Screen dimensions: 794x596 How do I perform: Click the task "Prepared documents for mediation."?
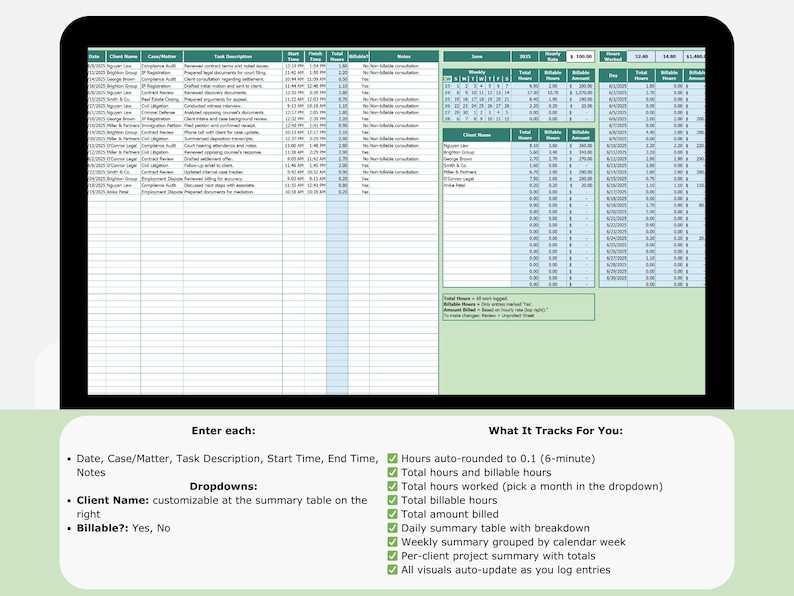tap(233, 192)
